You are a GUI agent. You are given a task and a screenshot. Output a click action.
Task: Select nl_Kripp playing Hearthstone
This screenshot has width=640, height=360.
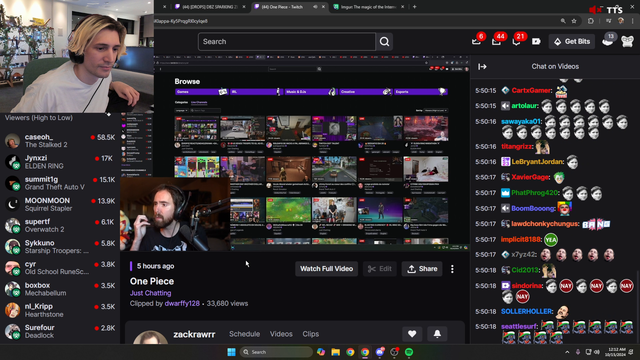[x=60, y=310]
